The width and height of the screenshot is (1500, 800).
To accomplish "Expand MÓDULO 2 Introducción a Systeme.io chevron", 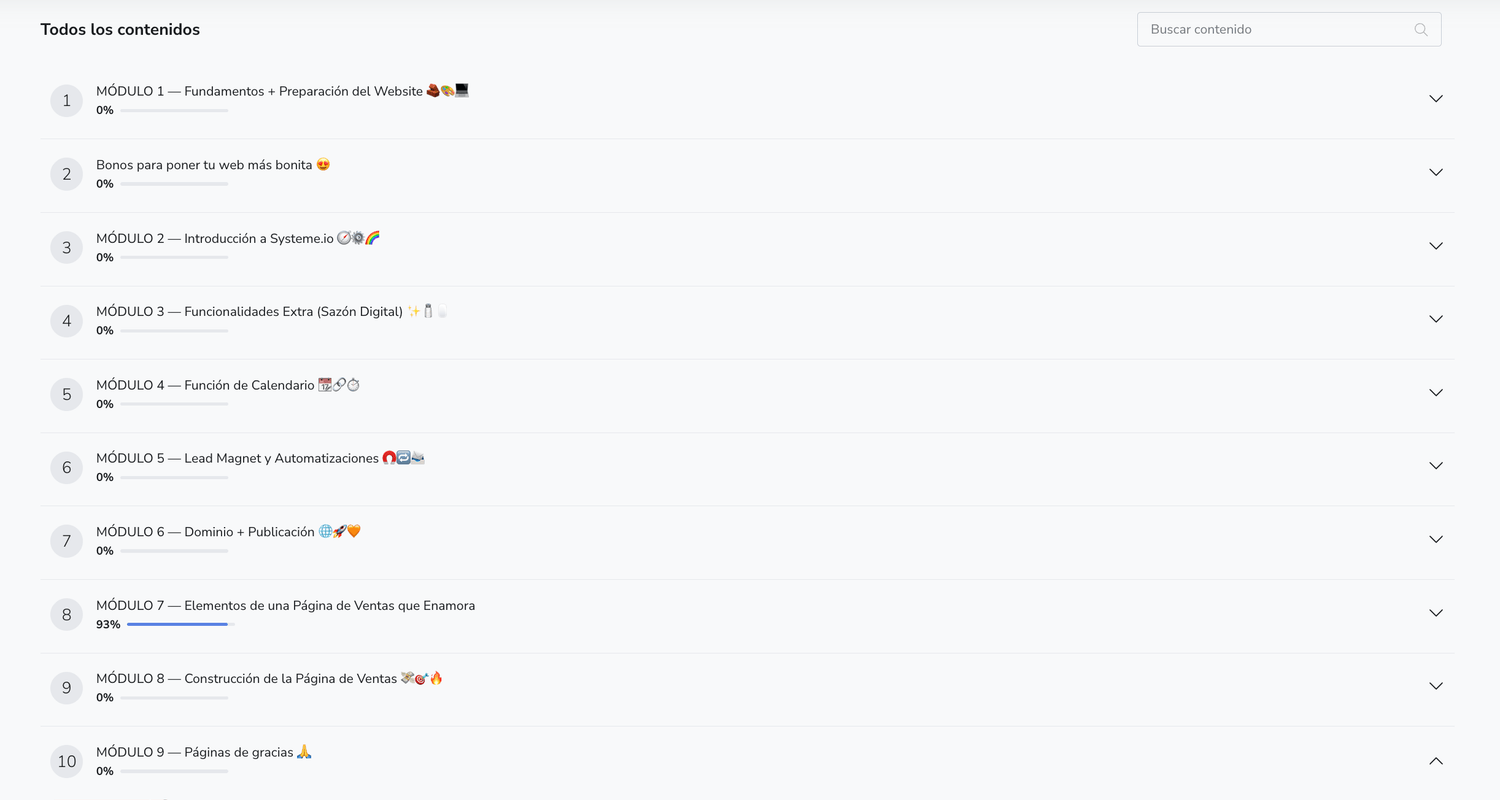I will tap(1436, 246).
